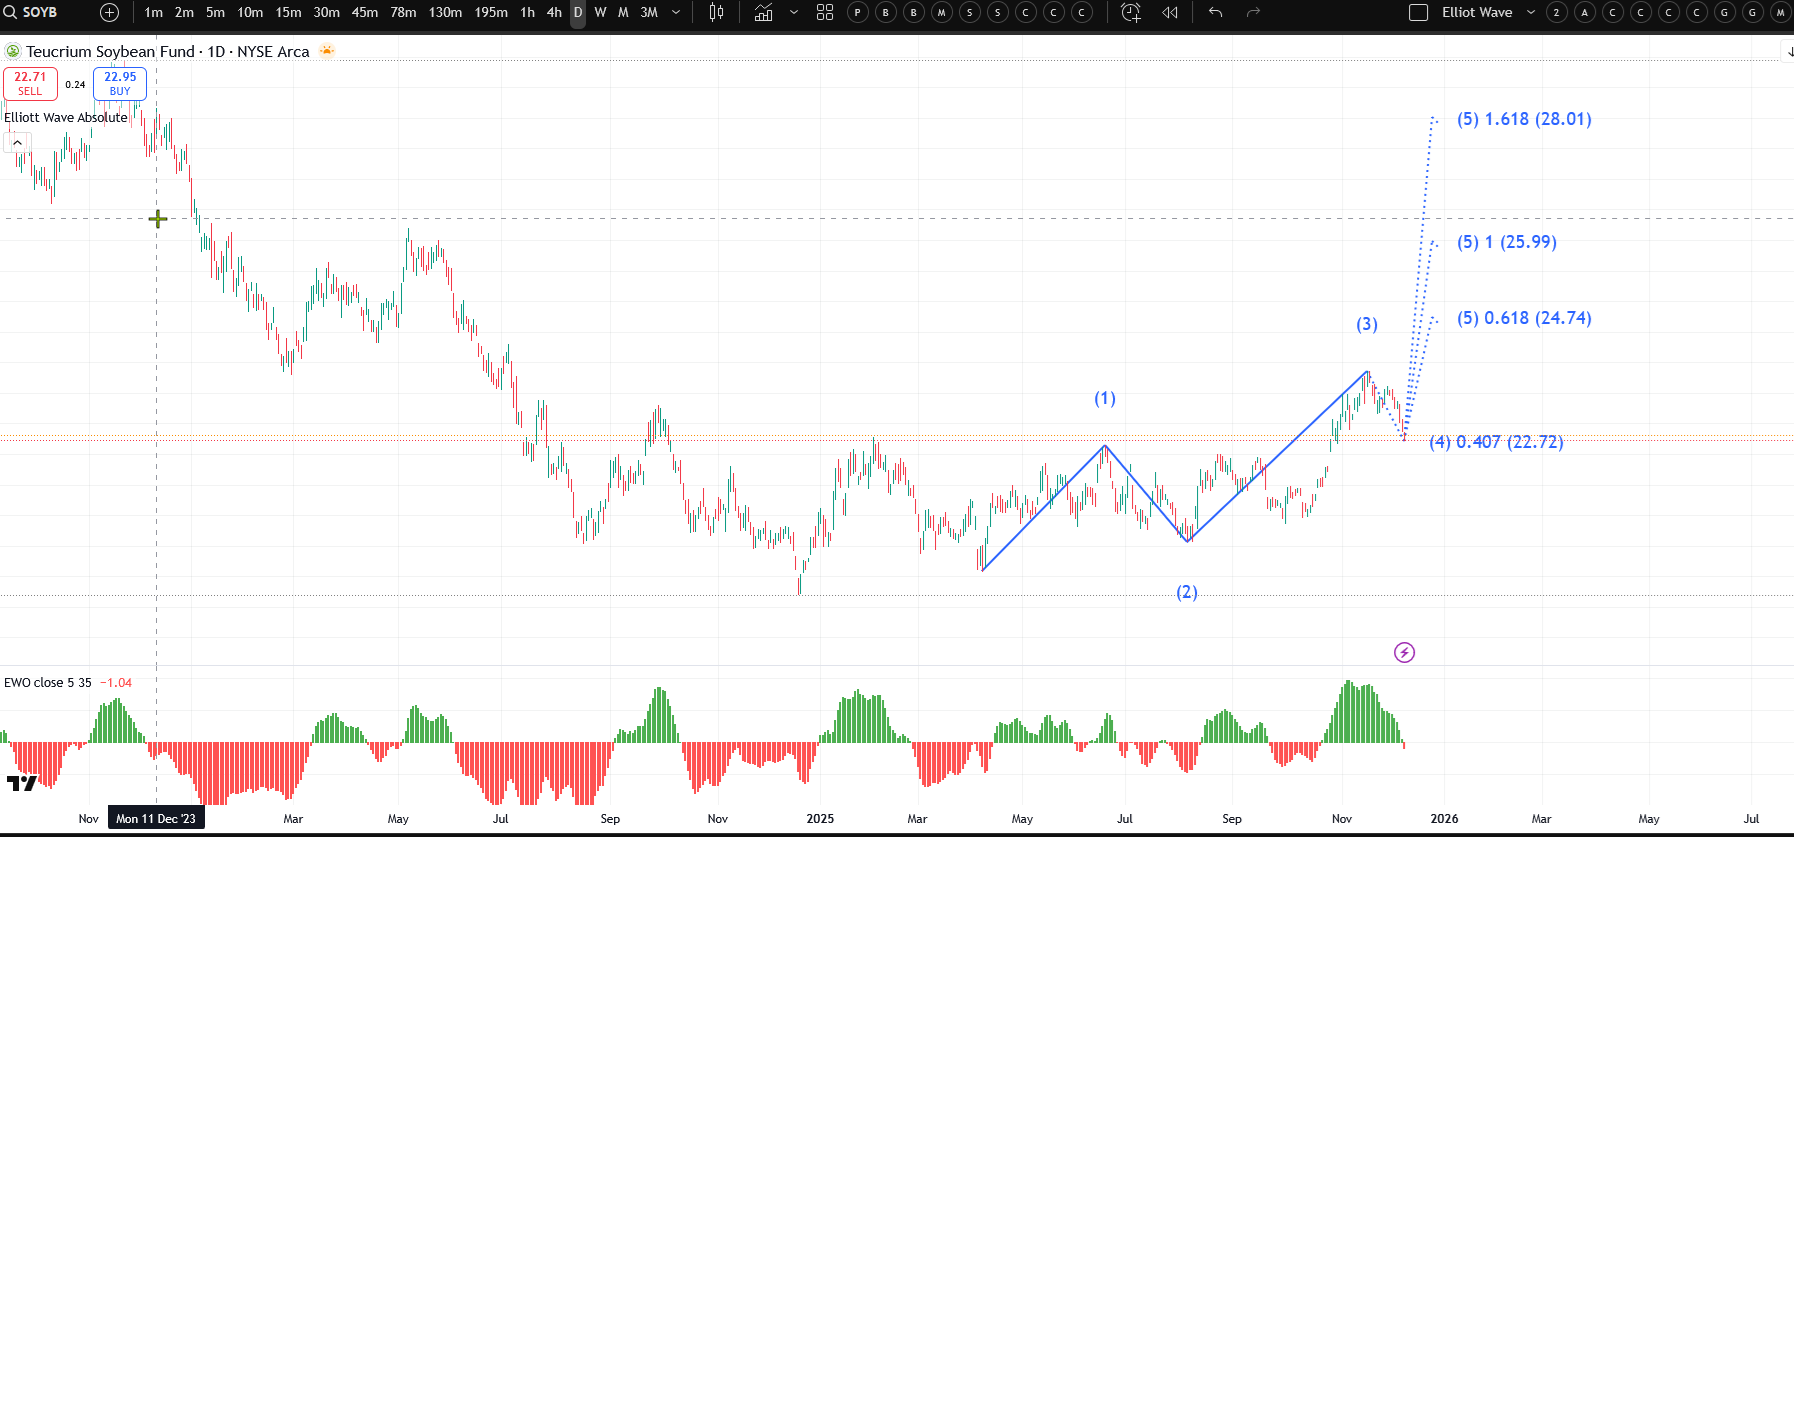Undo the last chart action
The height and width of the screenshot is (1425, 1794).
coord(1215,13)
